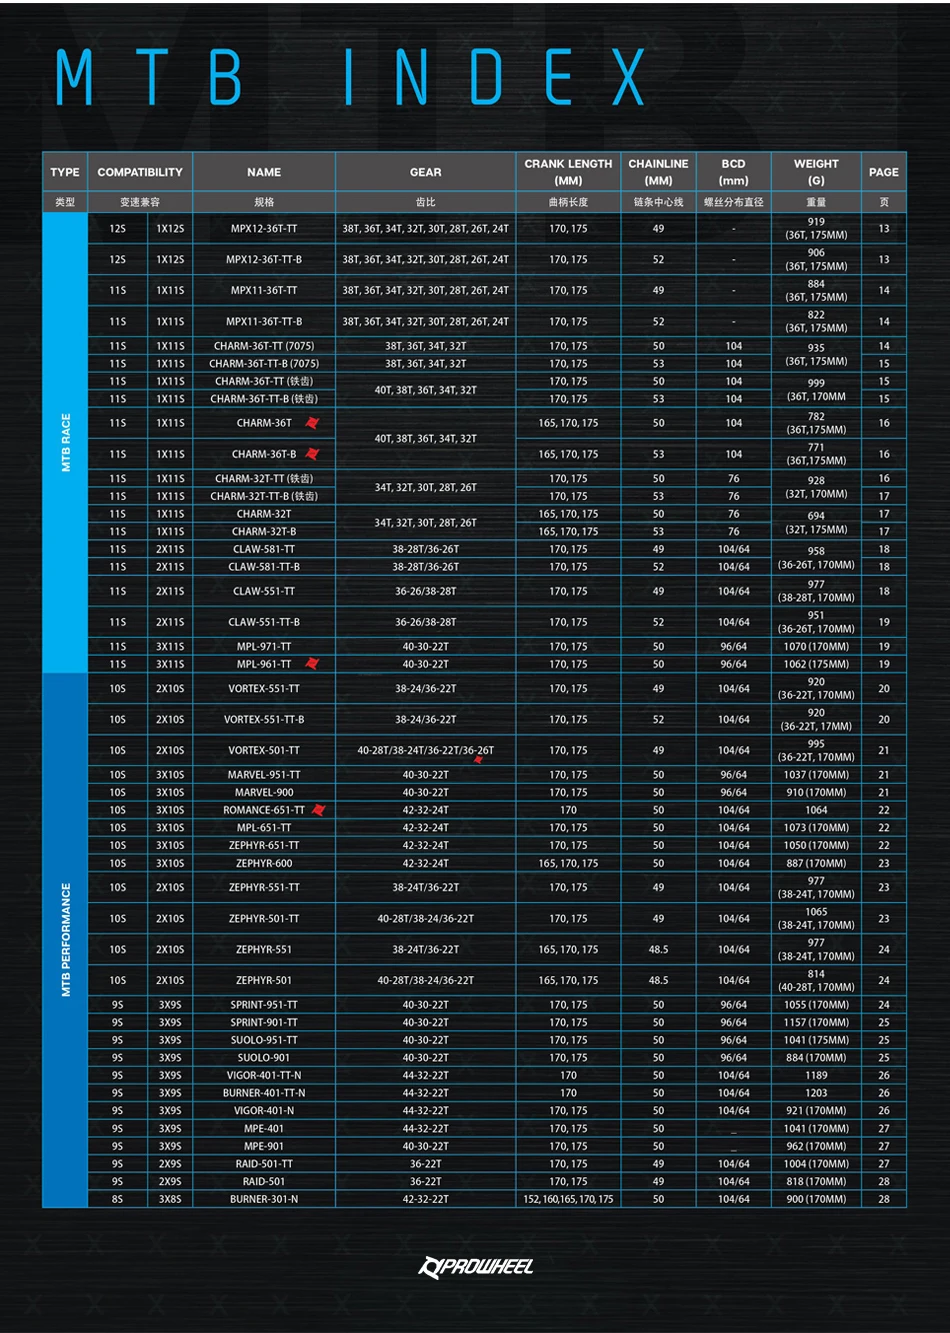Select the CLAW-551-TT-B name cell
Viewport: 950px width, 1333px height.
coord(264,622)
